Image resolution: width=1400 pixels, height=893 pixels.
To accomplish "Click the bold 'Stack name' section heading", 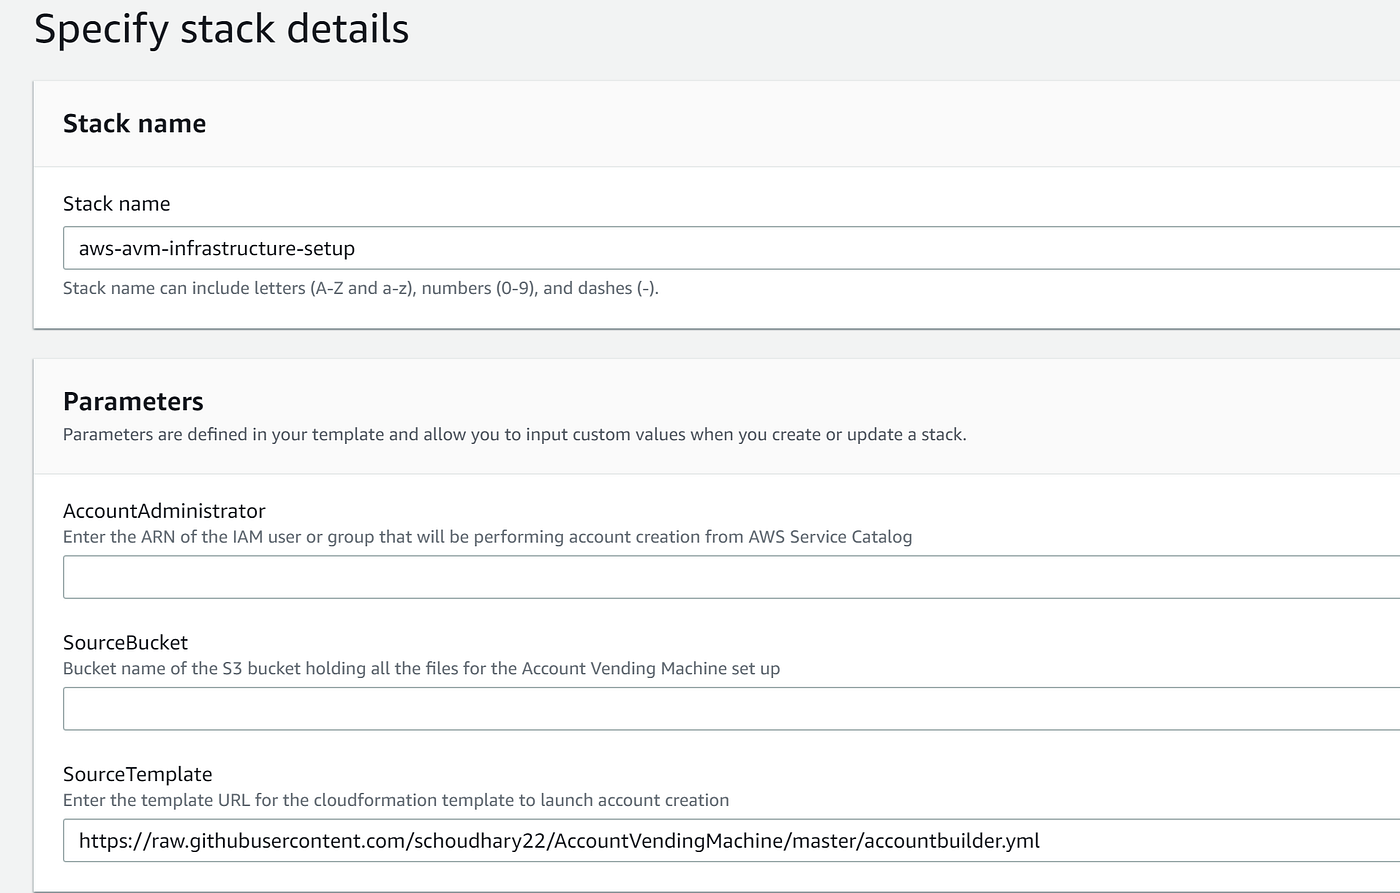I will (x=134, y=123).
